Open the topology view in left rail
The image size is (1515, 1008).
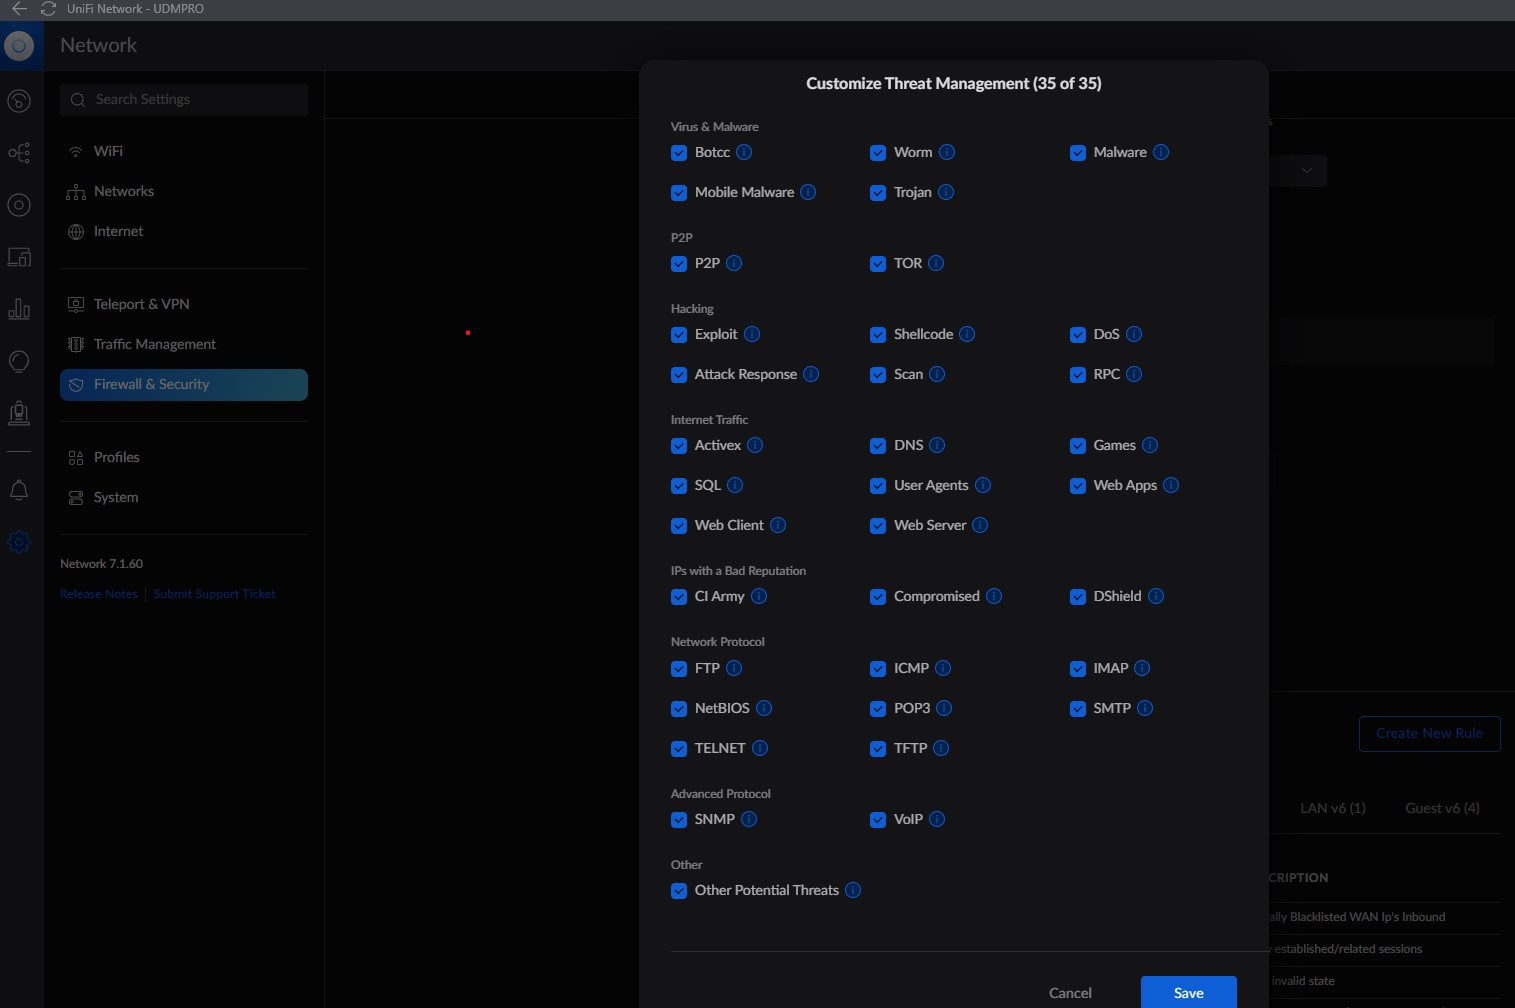click(19, 153)
